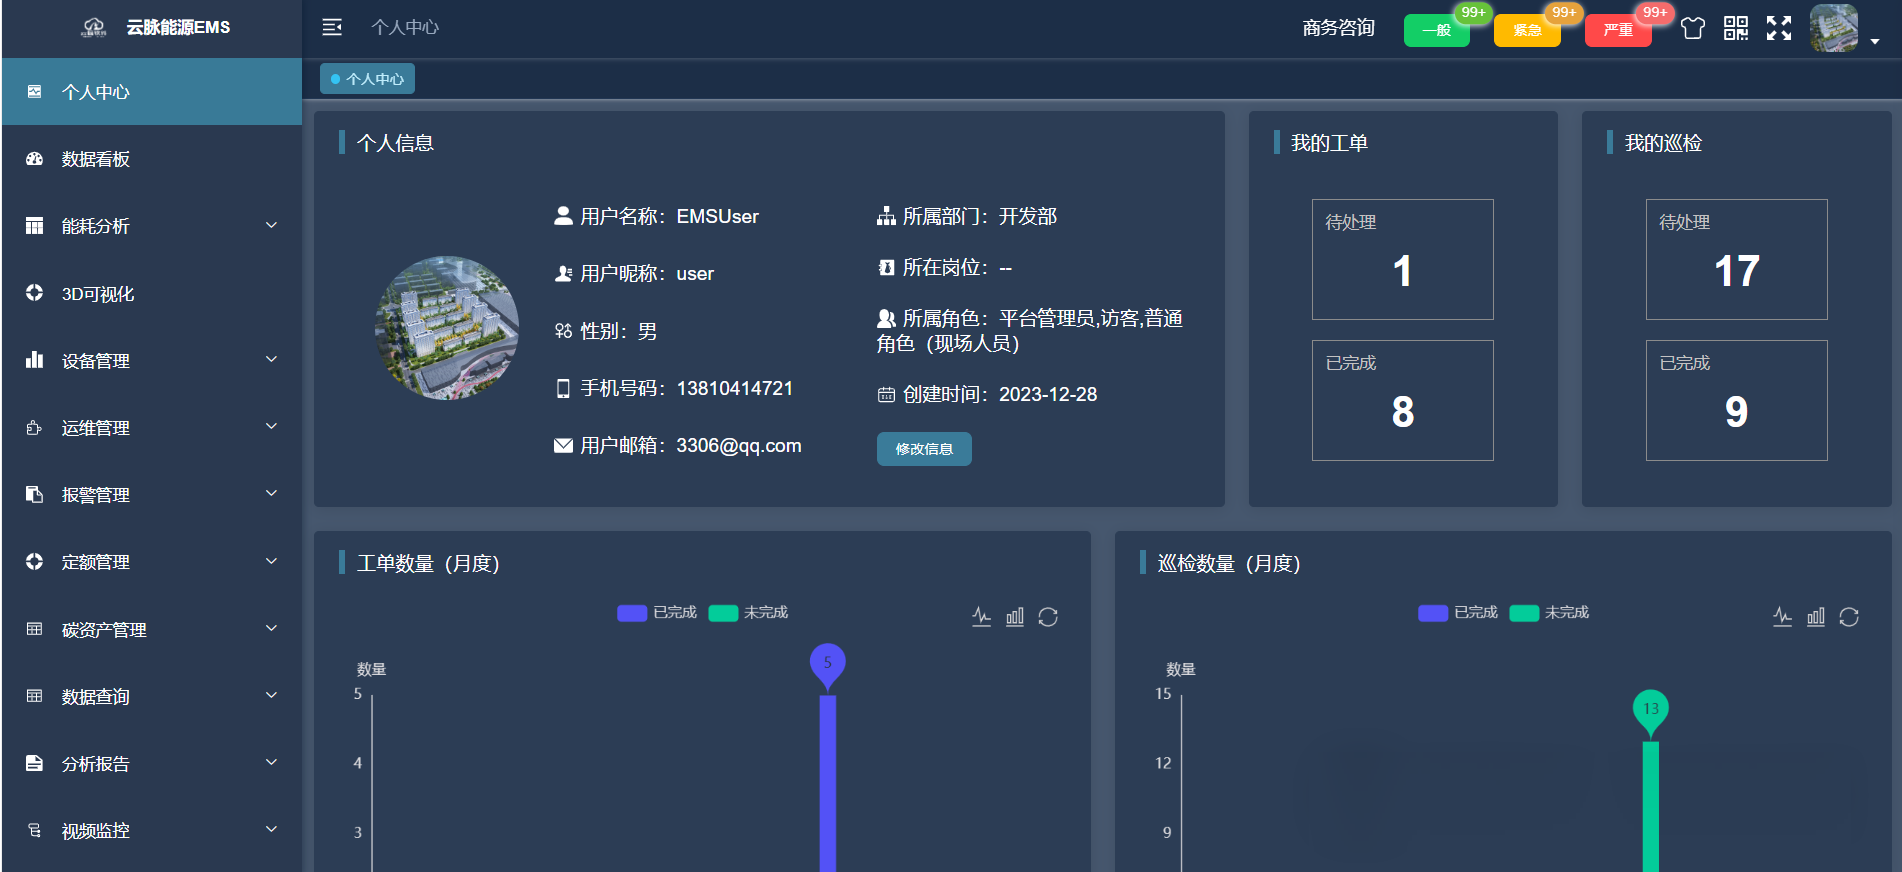This screenshot has width=1902, height=872.
Task: Switch inspection chart to line view
Action: tap(1782, 617)
